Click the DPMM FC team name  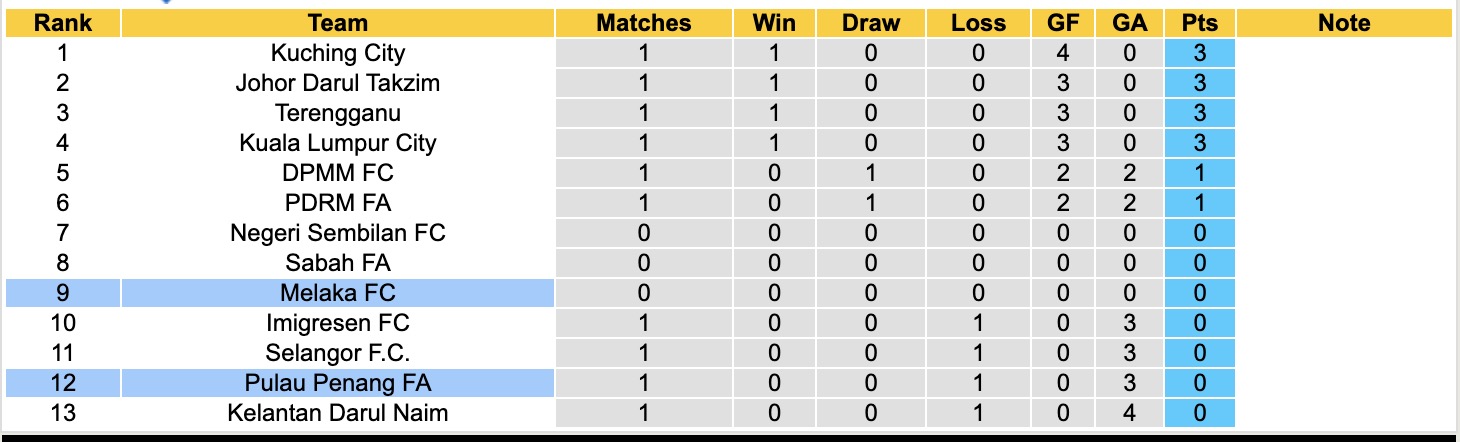click(x=338, y=173)
